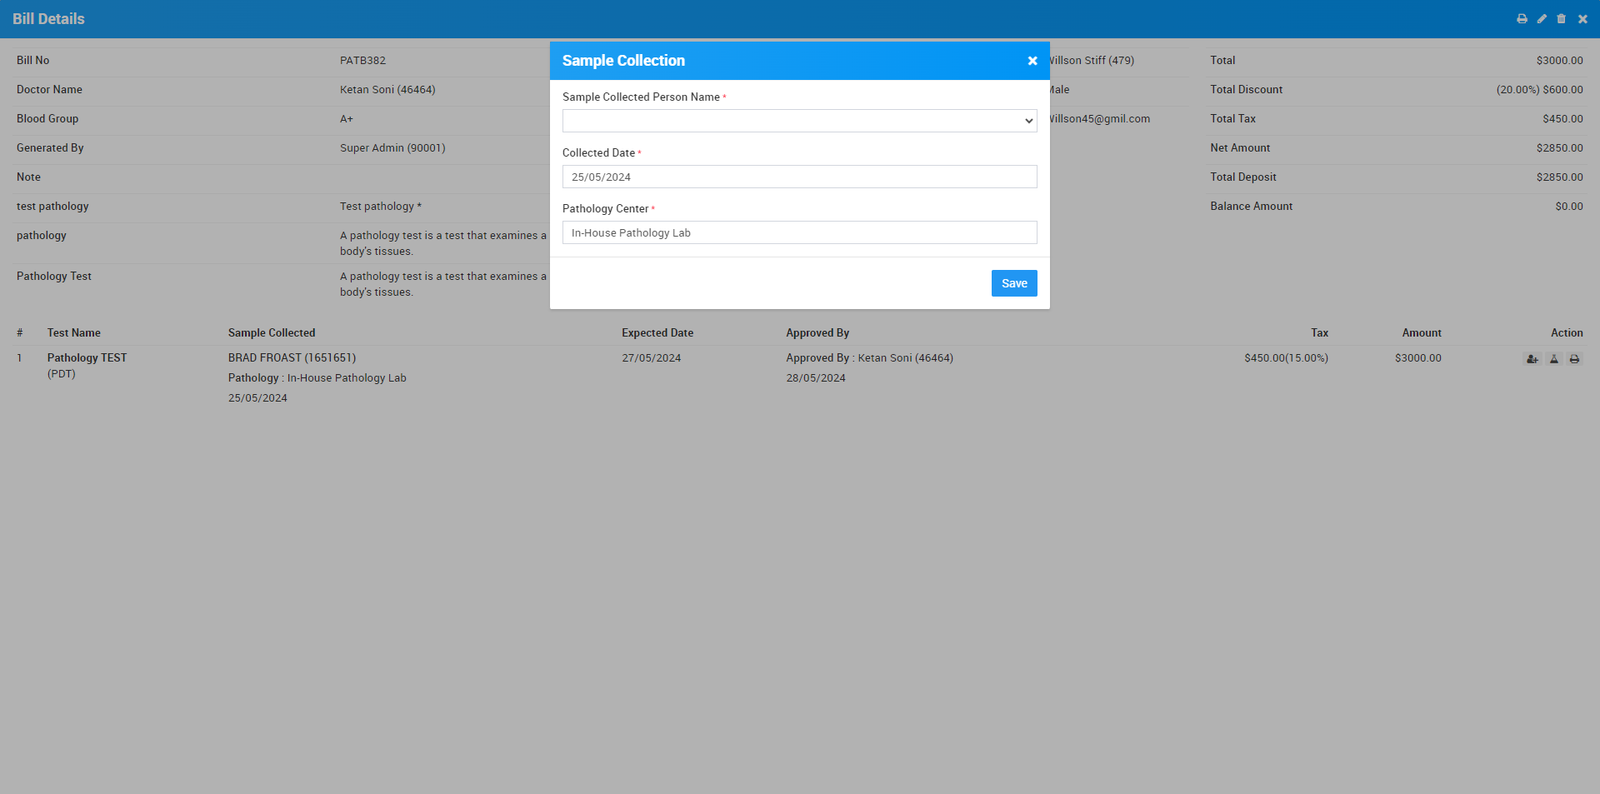Image resolution: width=1600 pixels, height=794 pixels.
Task: Close the Bill Details window
Action: [x=1583, y=19]
